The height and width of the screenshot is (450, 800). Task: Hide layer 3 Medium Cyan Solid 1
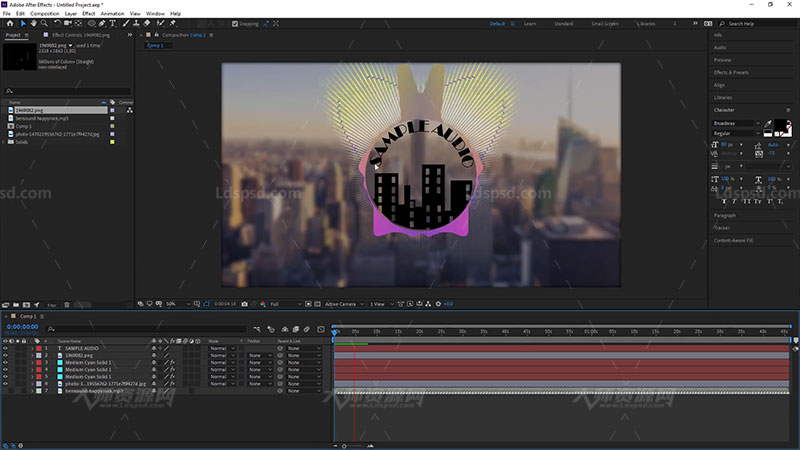(x=6, y=362)
